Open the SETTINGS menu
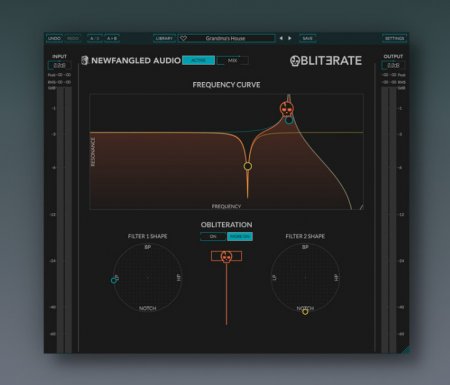 click(394, 38)
